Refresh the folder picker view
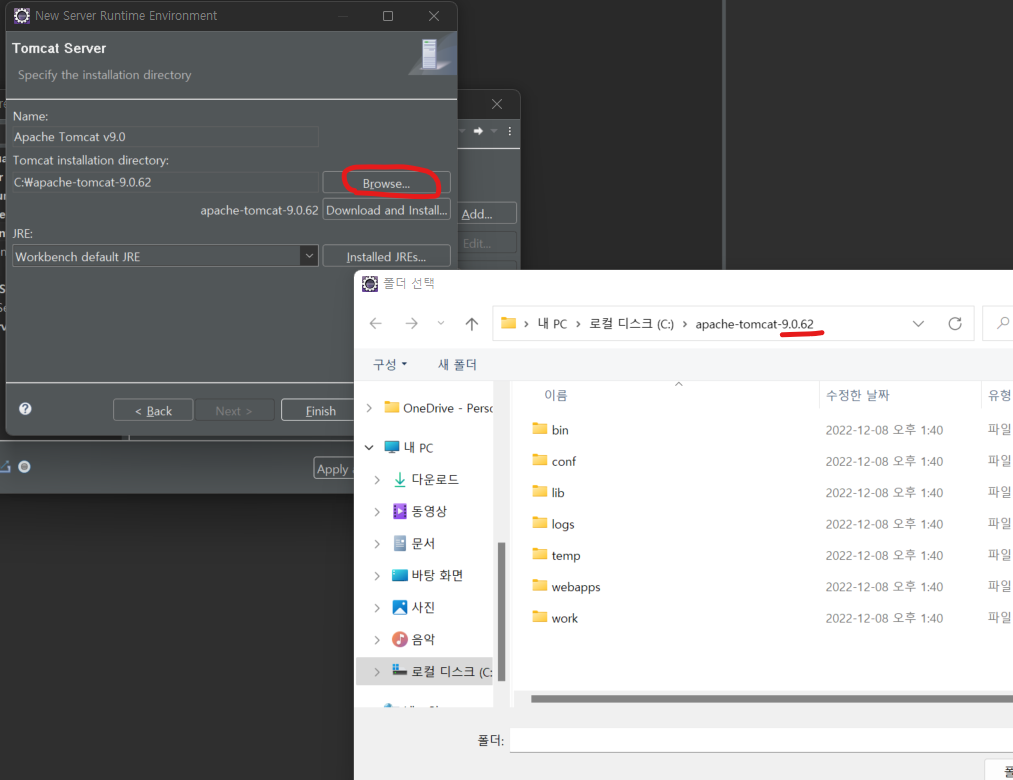Viewport: 1013px width, 780px height. coord(955,323)
